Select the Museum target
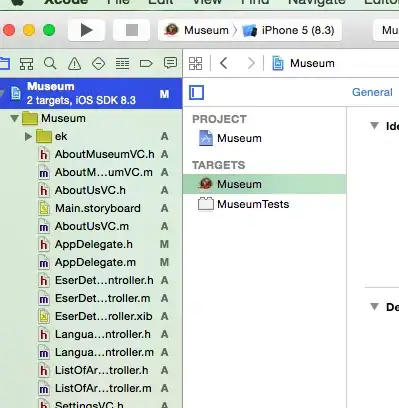399x408 pixels. click(x=265, y=184)
